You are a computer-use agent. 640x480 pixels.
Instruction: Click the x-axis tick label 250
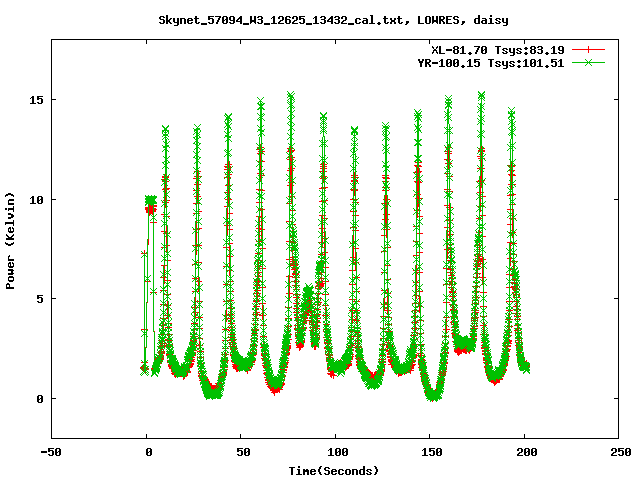[621, 452]
